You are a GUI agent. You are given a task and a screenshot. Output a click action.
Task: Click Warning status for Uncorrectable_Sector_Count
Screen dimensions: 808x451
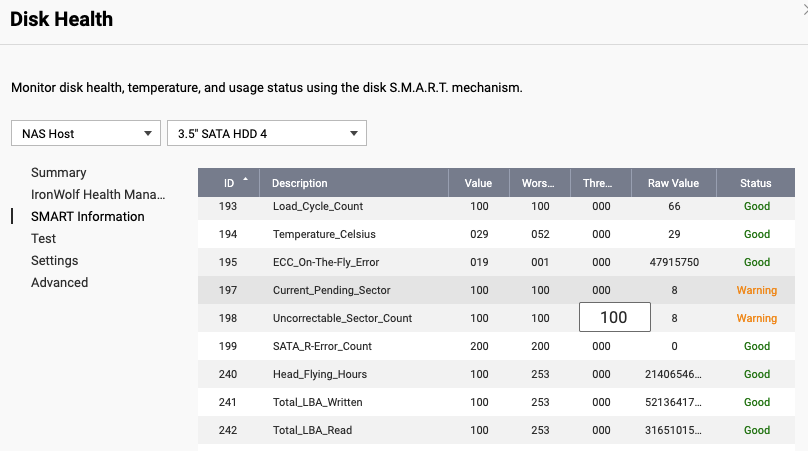pyautogui.click(x=756, y=318)
